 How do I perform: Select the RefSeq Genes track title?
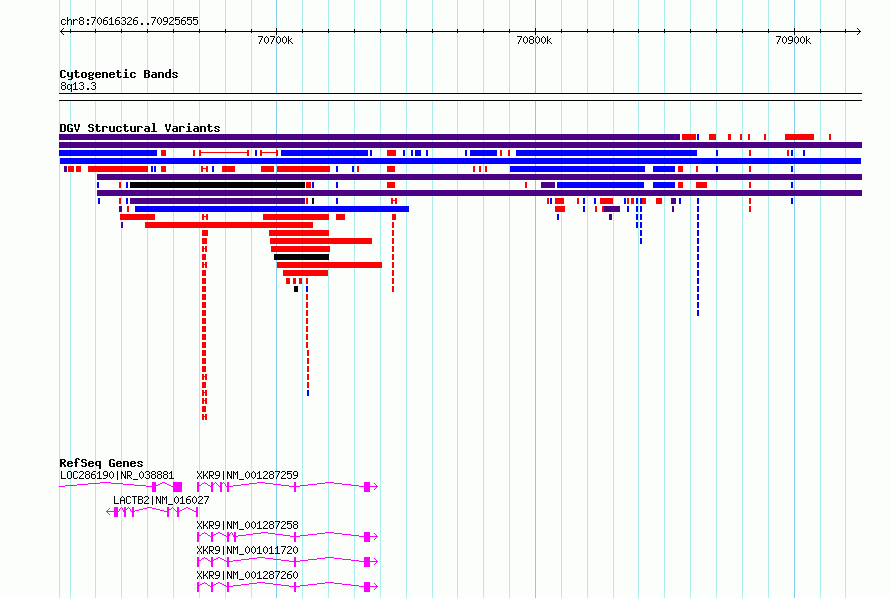tap(101, 463)
